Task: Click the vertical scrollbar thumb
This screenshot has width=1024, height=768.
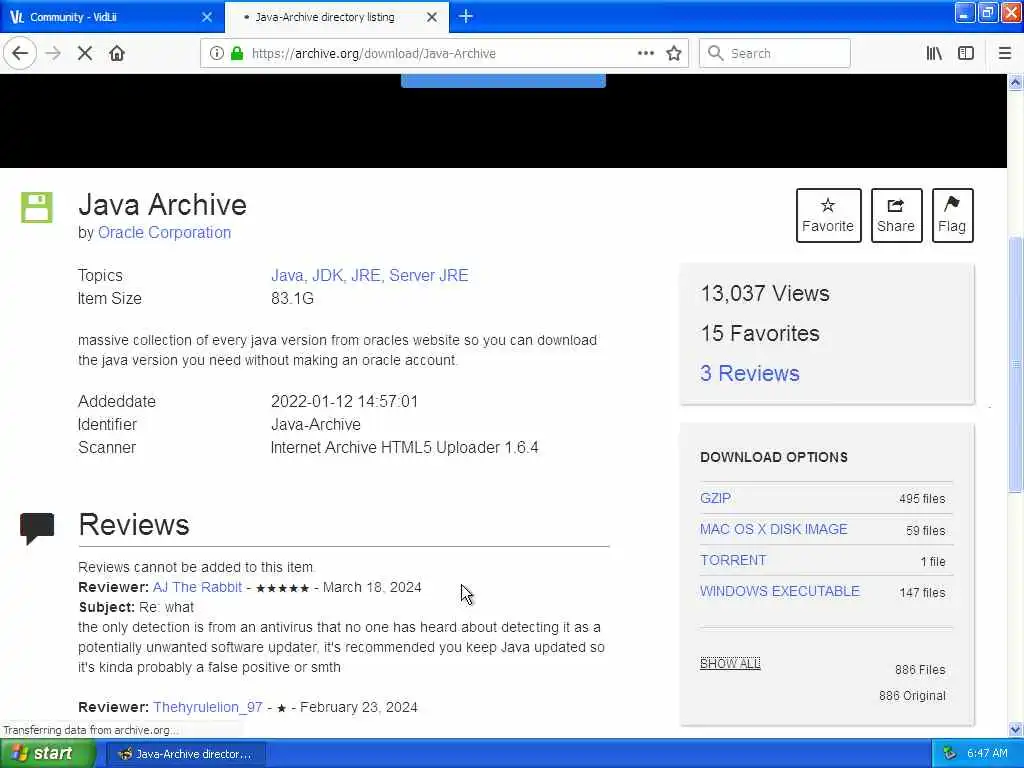Action: pos(1015,364)
